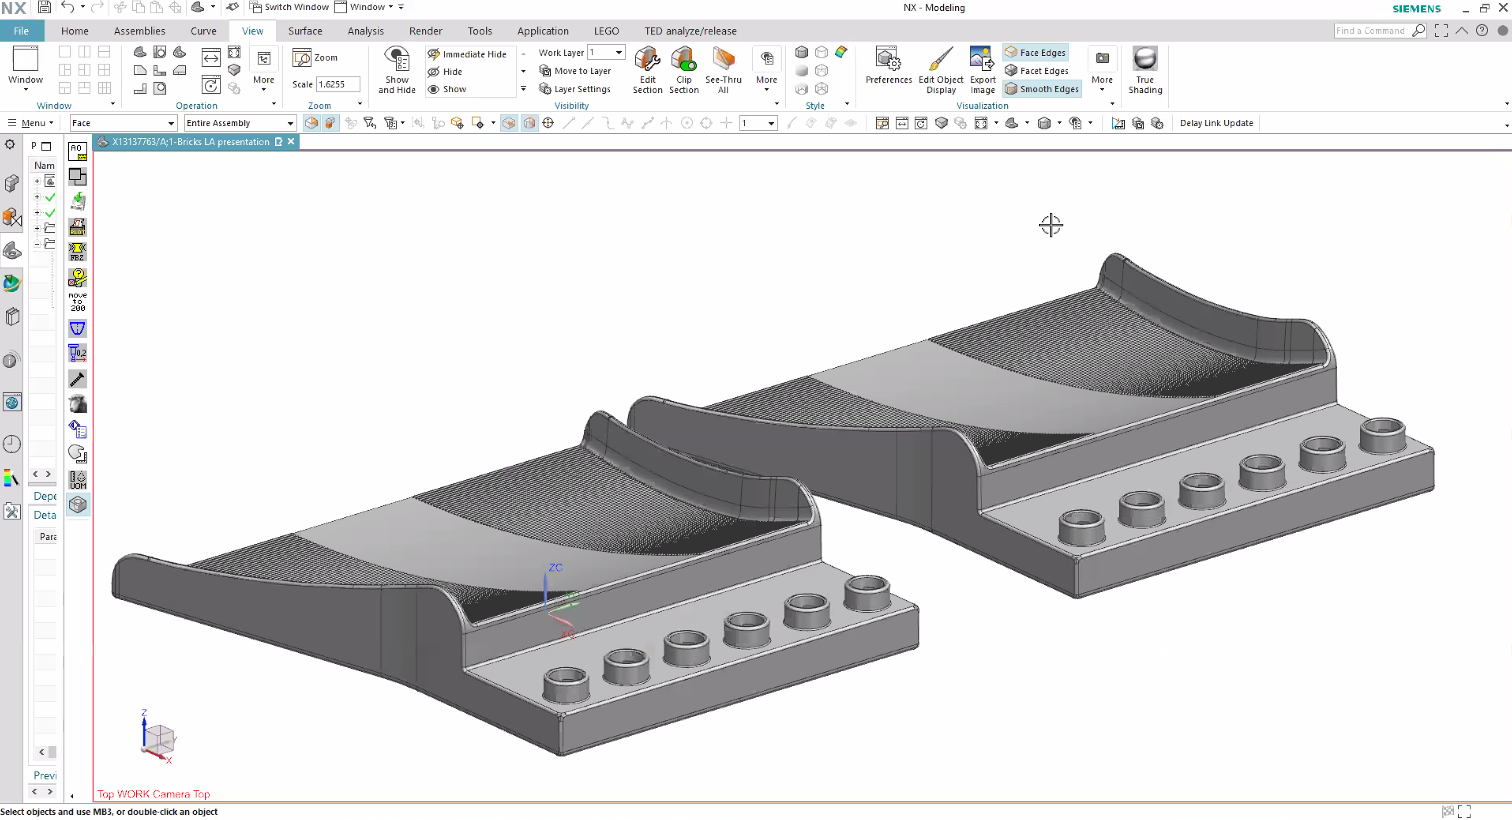Image resolution: width=1512 pixels, height=820 pixels.
Task: Open the Settings gear in resource bar
Action: 11,144
